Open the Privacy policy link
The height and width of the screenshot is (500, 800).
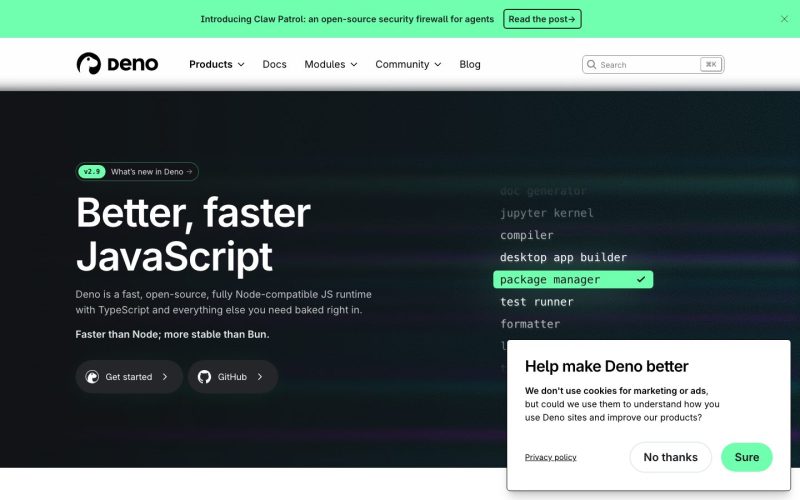(551, 457)
